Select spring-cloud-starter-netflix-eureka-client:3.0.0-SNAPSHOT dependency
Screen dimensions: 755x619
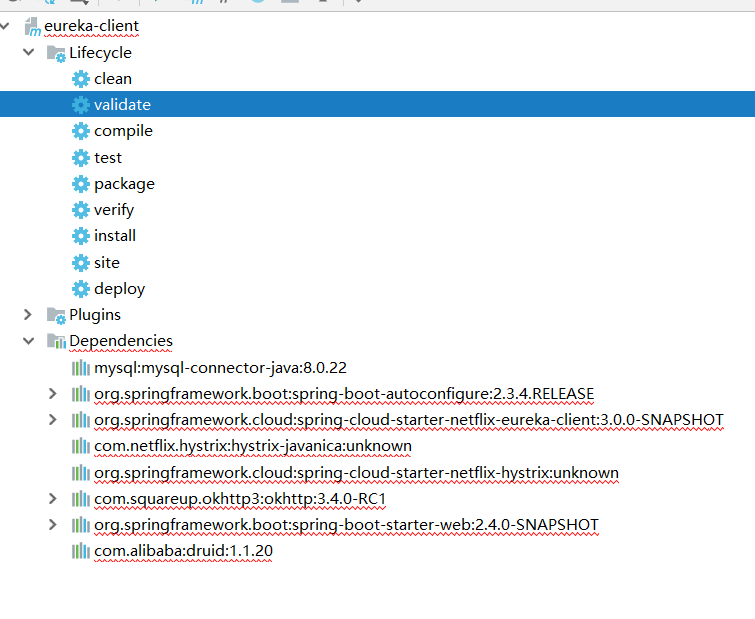tap(409, 420)
